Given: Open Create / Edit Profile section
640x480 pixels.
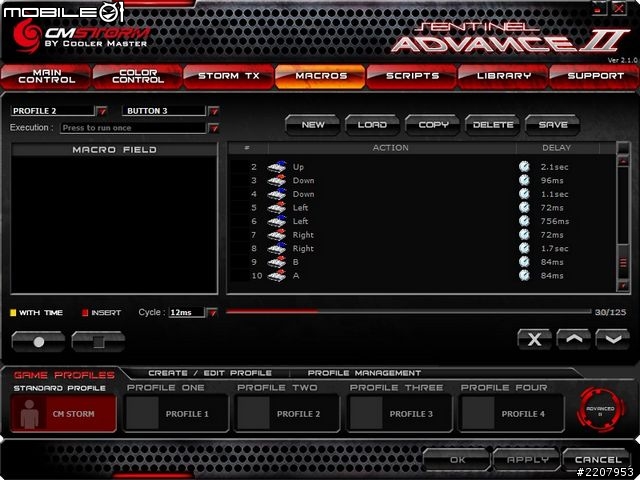Looking at the screenshot, I should tap(210, 373).
